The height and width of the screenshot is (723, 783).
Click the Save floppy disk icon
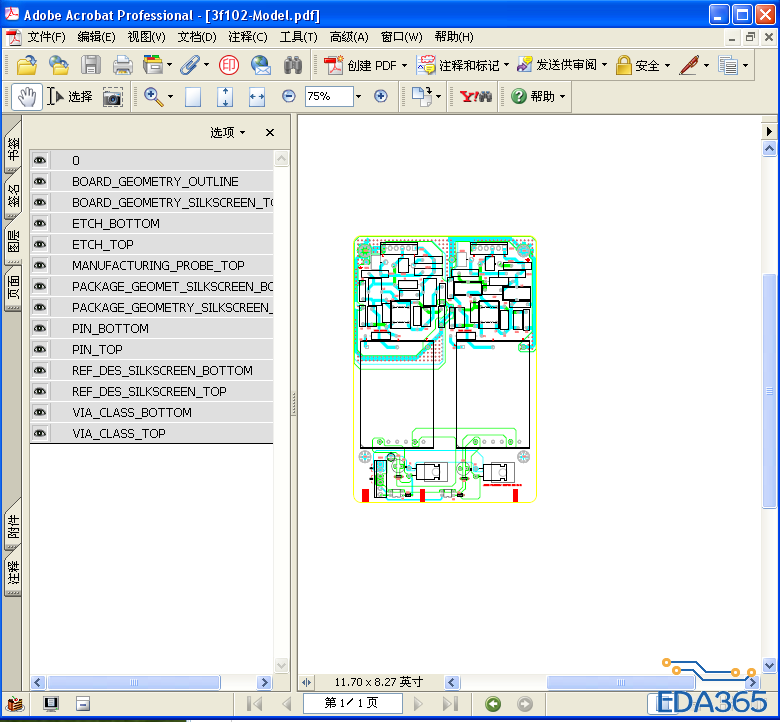pos(91,66)
